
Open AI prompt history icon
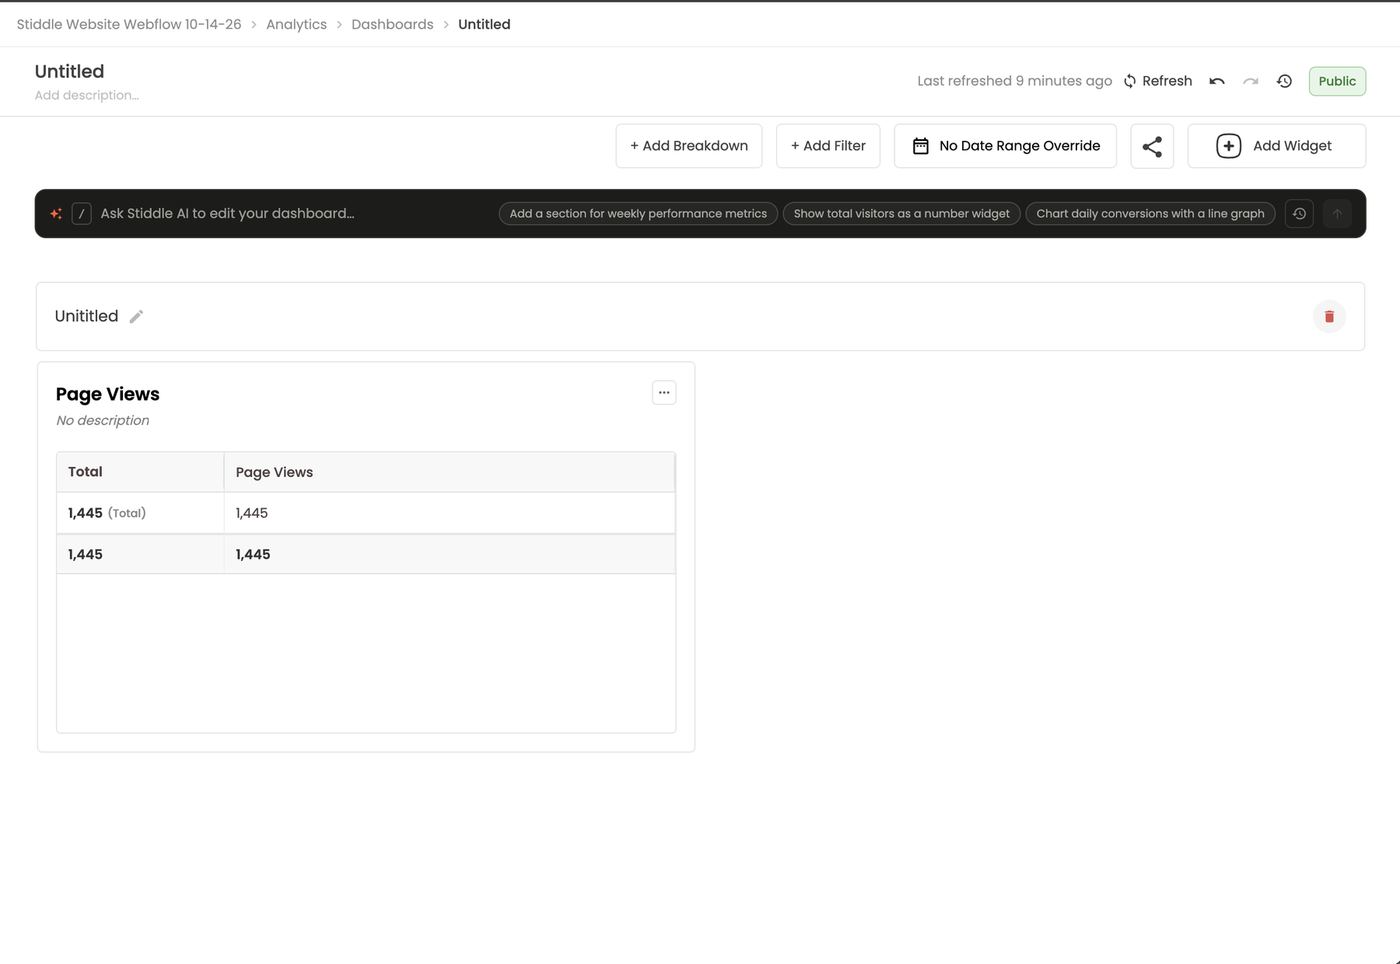coord(1299,213)
